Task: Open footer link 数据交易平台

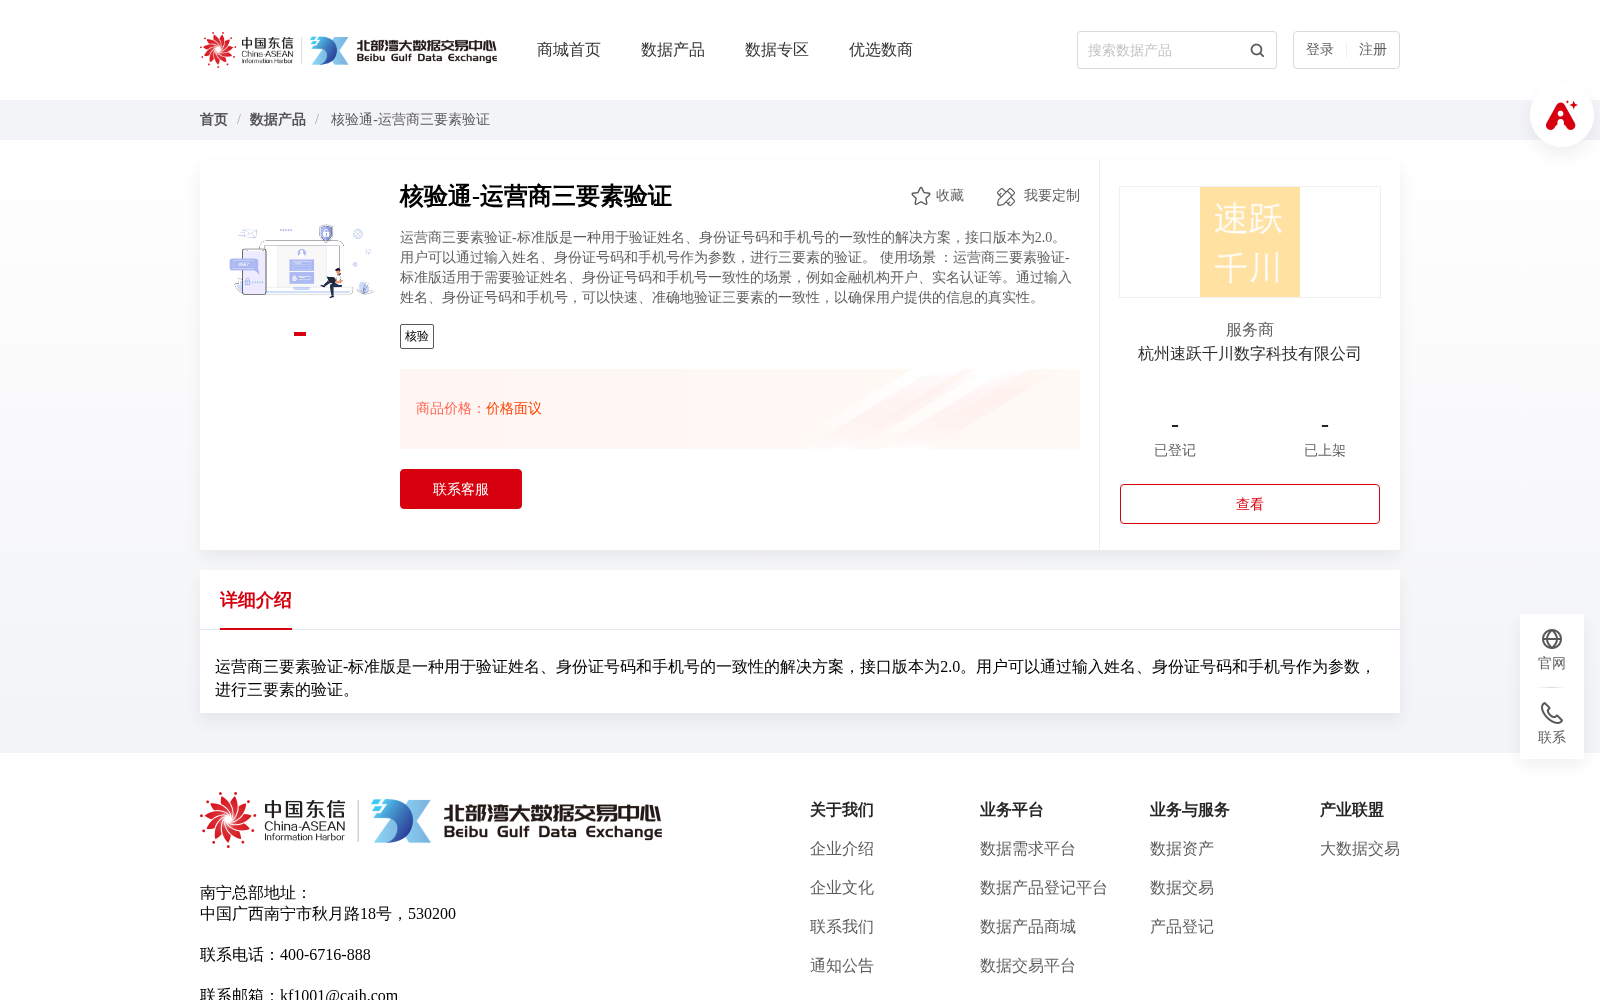Action: click(x=1028, y=966)
